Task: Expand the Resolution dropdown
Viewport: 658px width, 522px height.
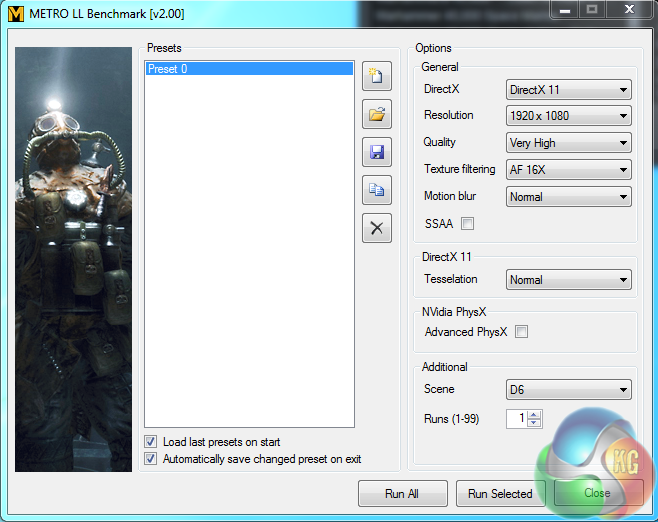Action: (x=568, y=116)
